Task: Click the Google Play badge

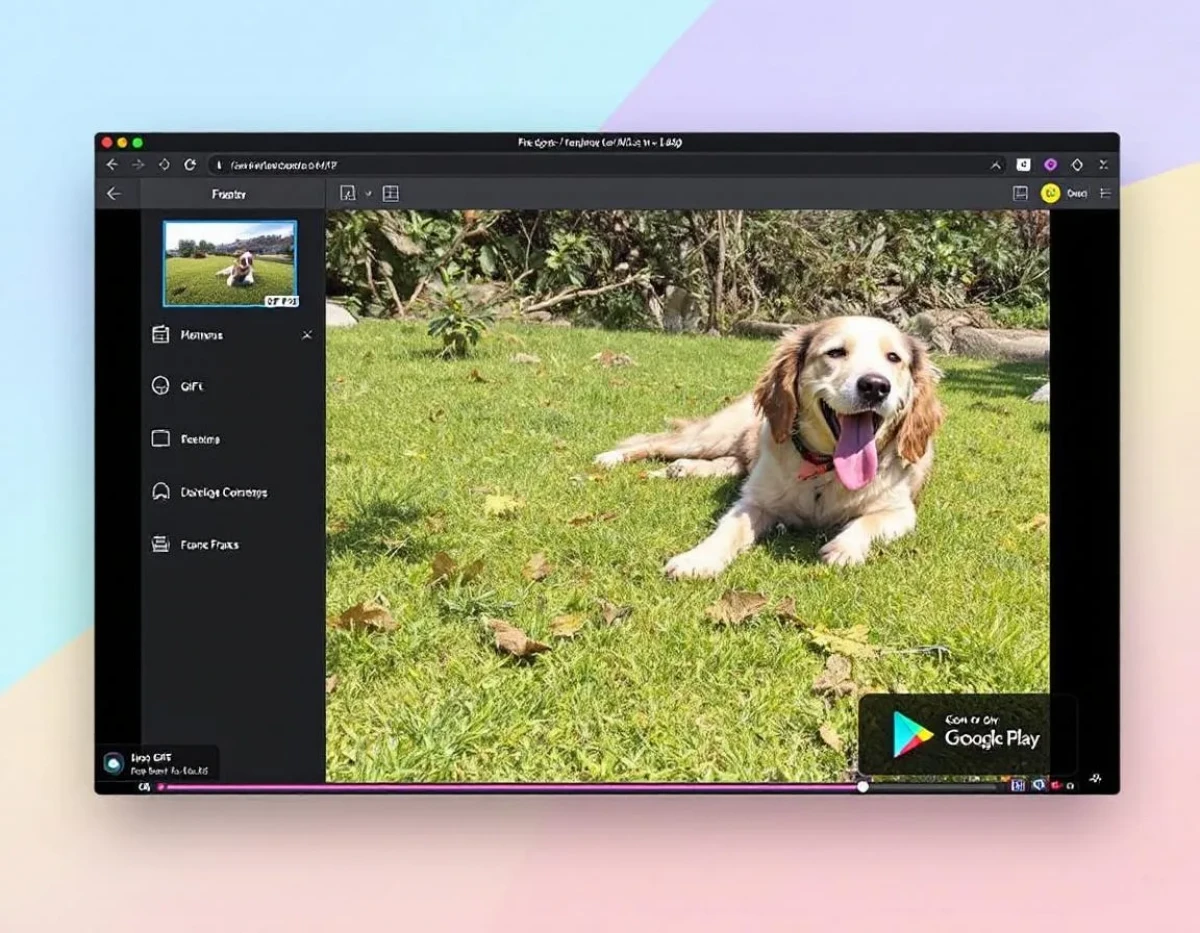Action: (967, 735)
